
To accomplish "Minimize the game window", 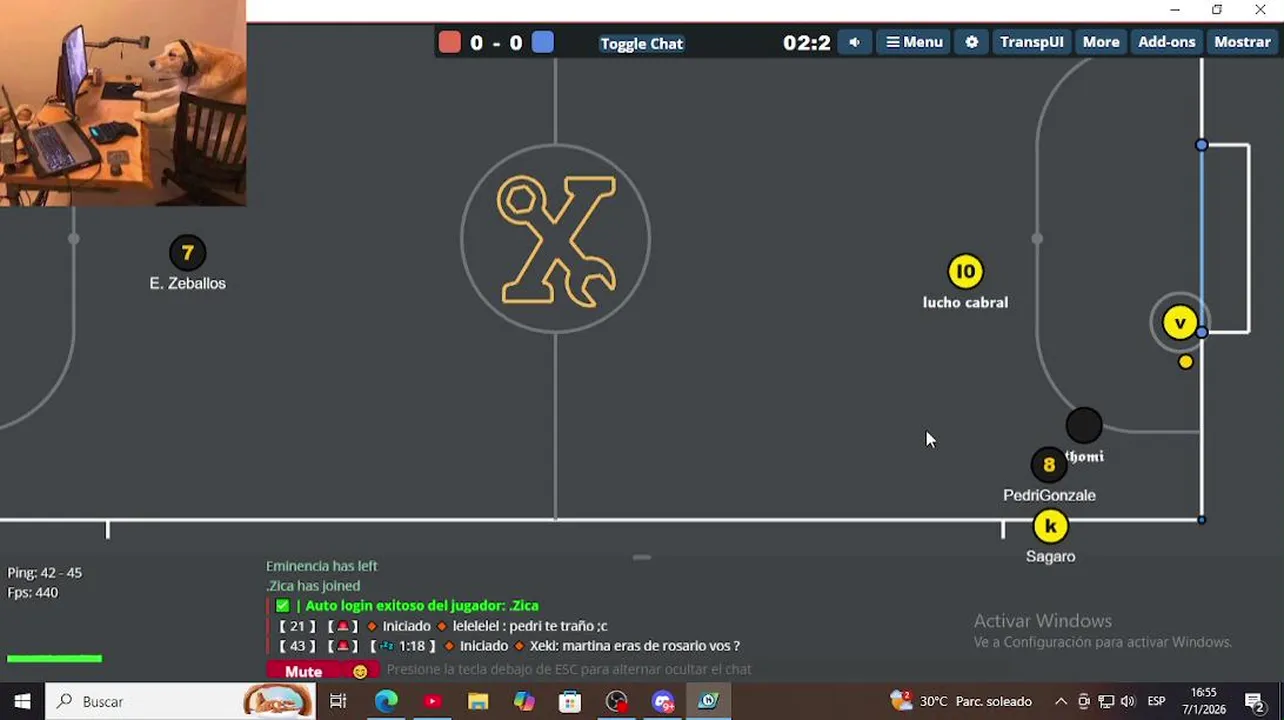I will point(1175,10).
